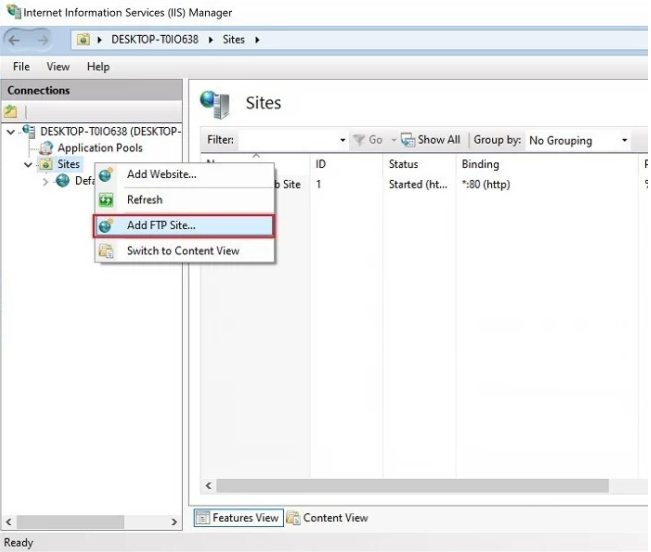Click Connections pane scroll right arrow
The image size is (651, 552).
[x=174, y=522]
